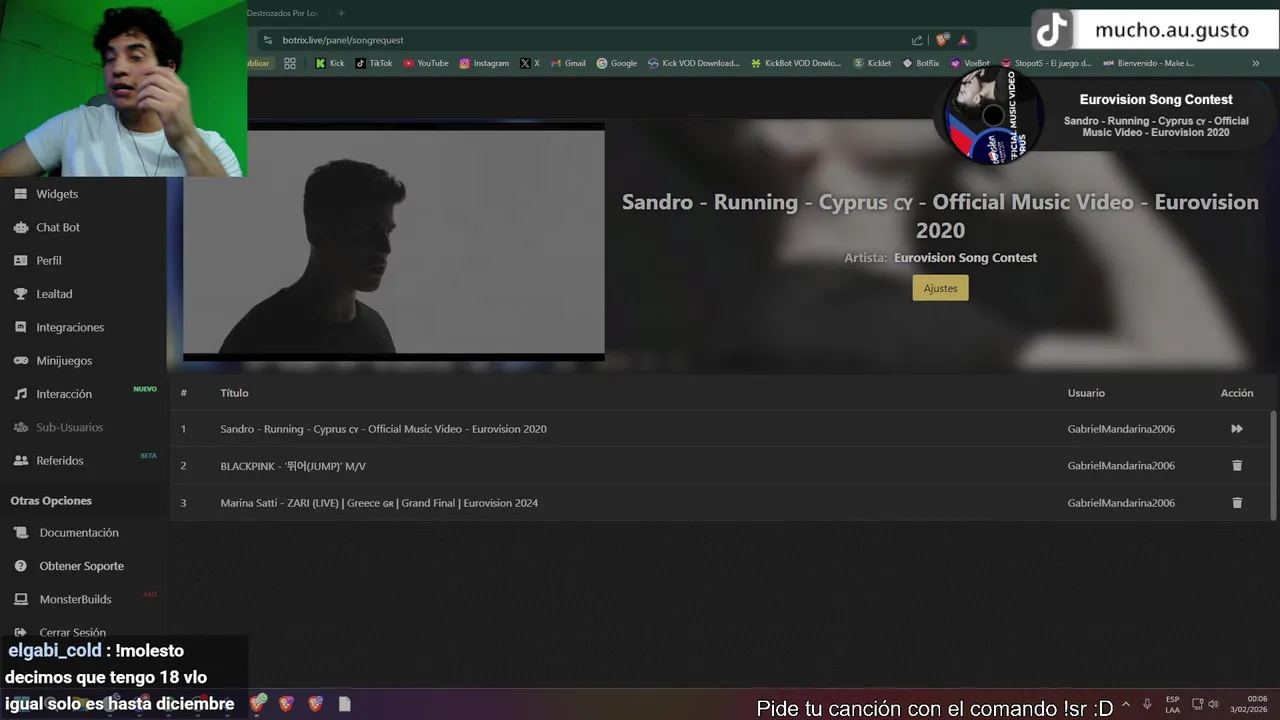
Task: Expand the bookmarks overflow chevron
Action: pyautogui.click(x=1256, y=63)
